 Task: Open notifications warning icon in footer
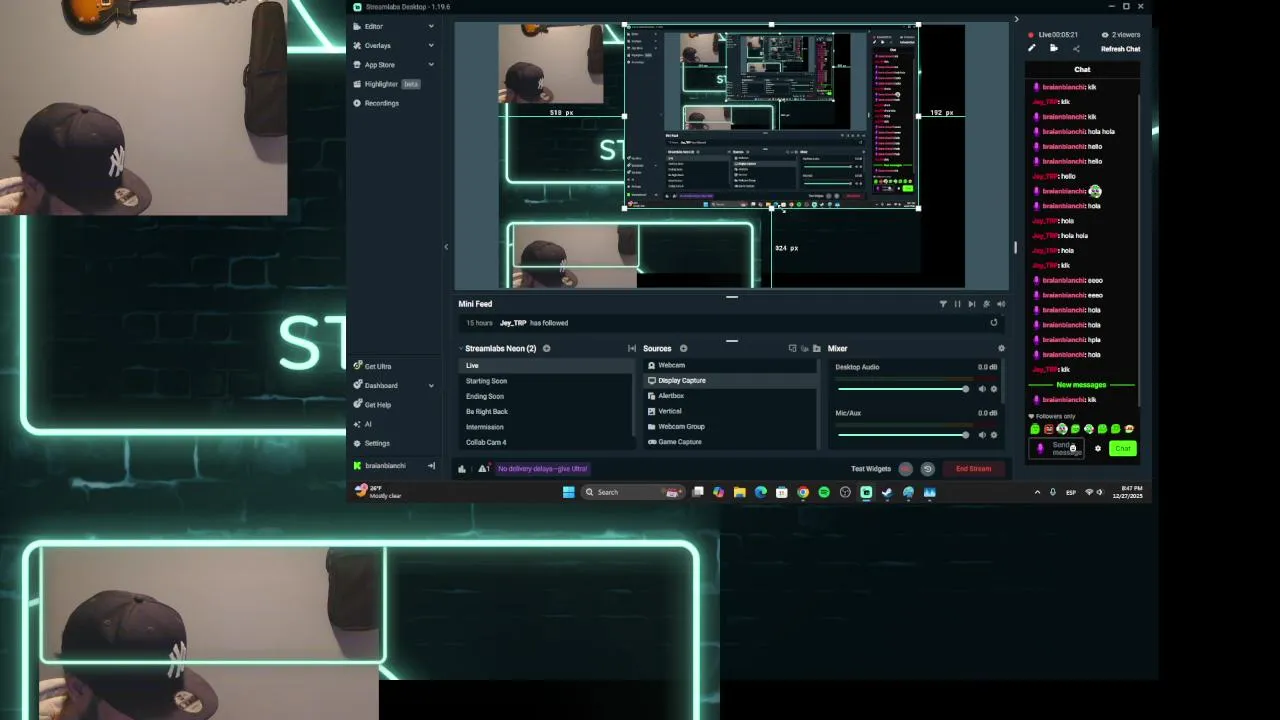point(484,469)
